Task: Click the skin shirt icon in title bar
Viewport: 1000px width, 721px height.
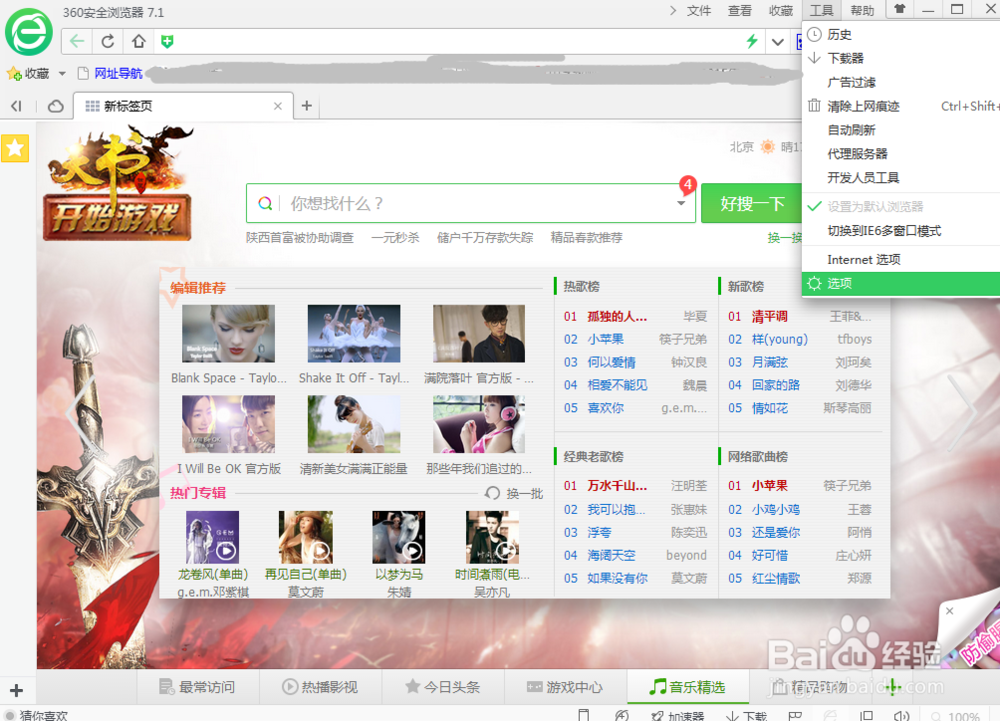Action: point(900,9)
